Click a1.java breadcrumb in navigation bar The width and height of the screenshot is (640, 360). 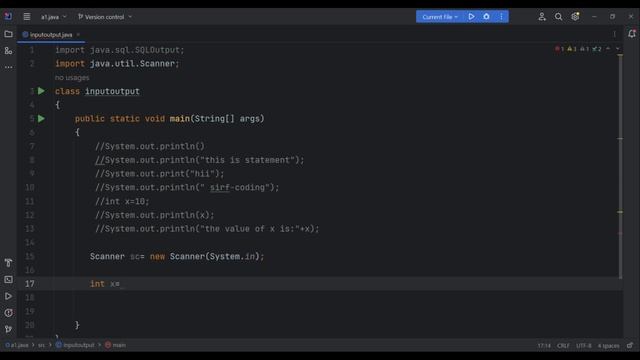17,345
